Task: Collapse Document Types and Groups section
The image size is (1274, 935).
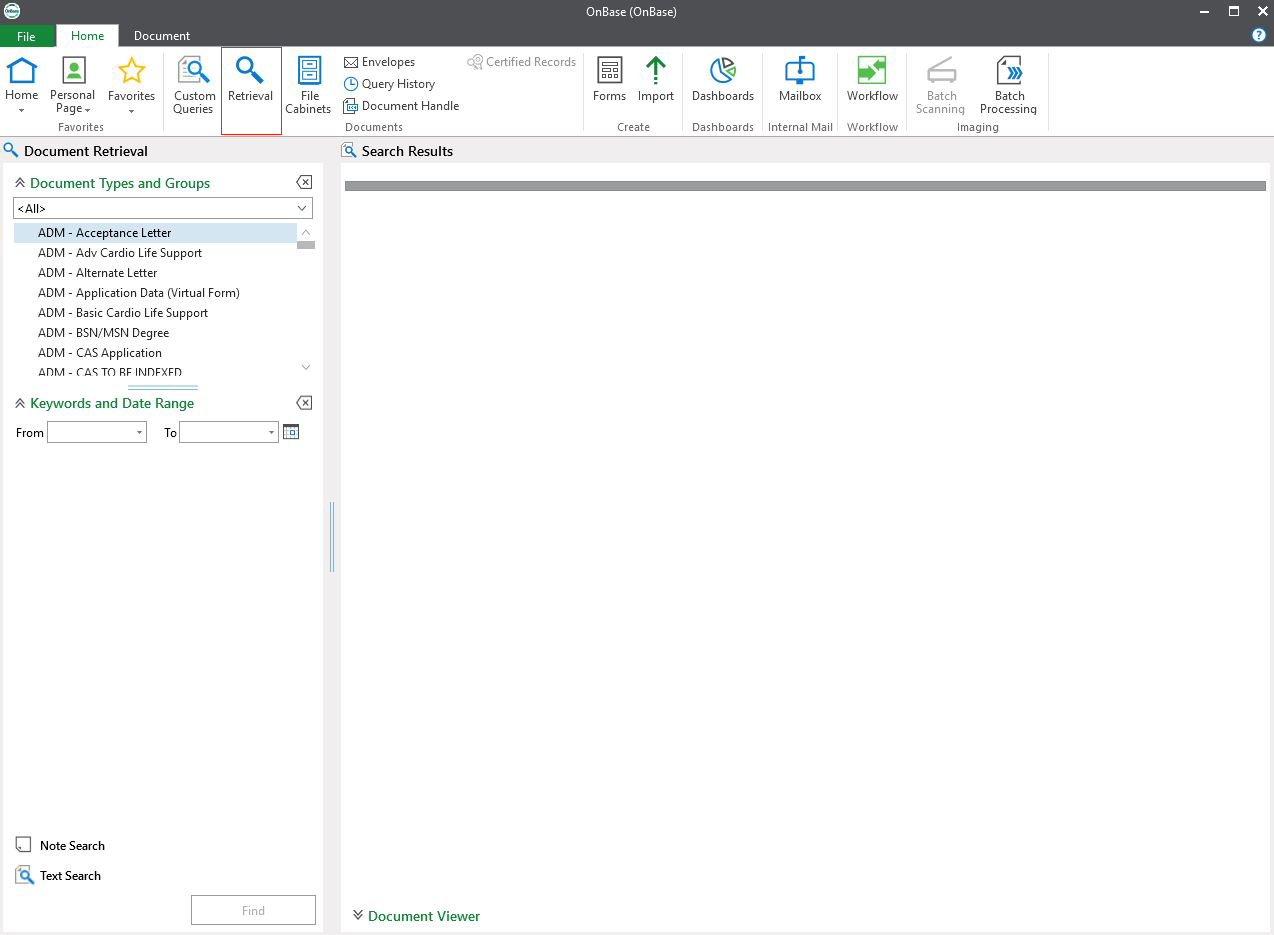Action: coord(20,183)
